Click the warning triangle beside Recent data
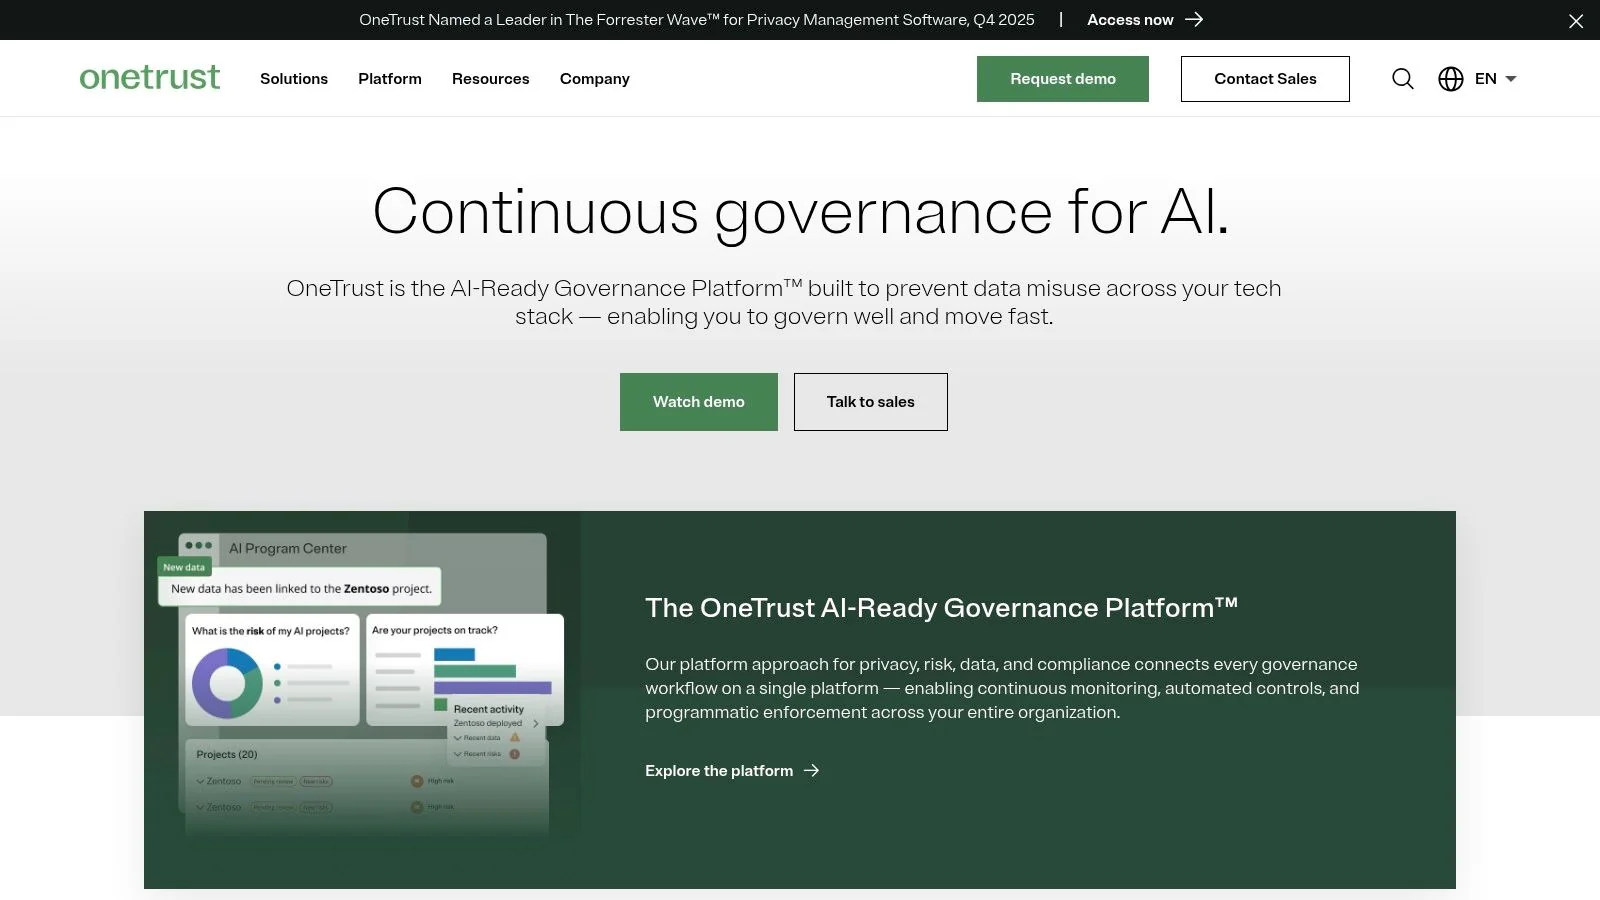Screen dimensions: 1600x900 tap(515, 738)
